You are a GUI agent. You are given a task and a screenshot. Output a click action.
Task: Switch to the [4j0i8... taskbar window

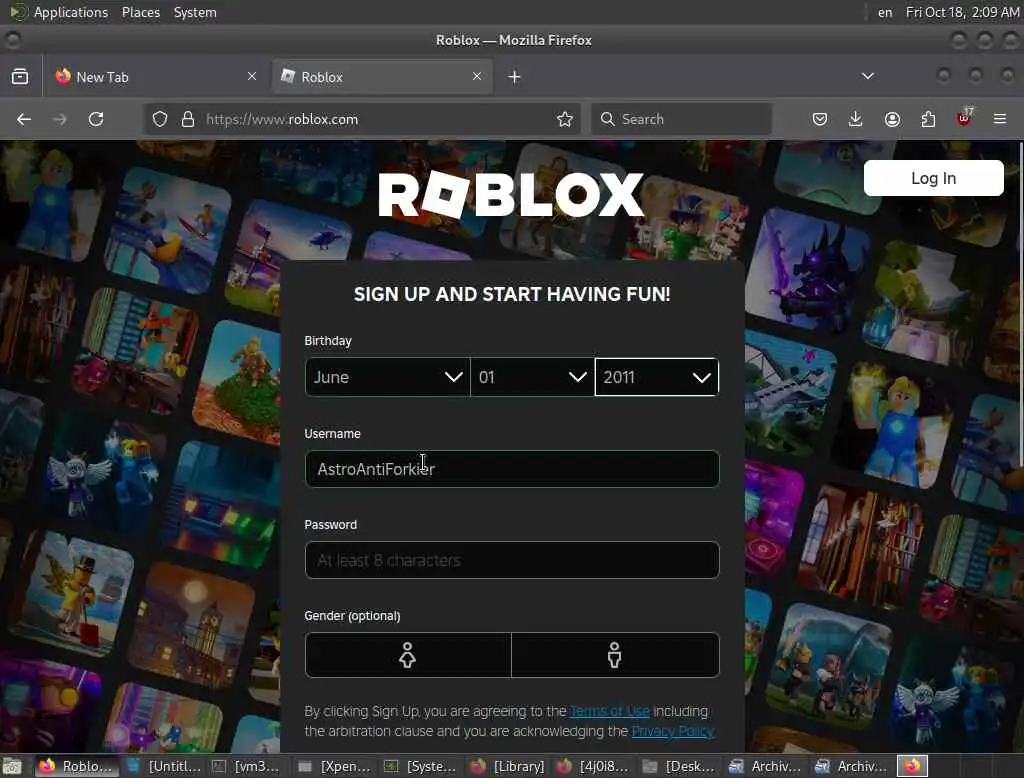pos(593,766)
